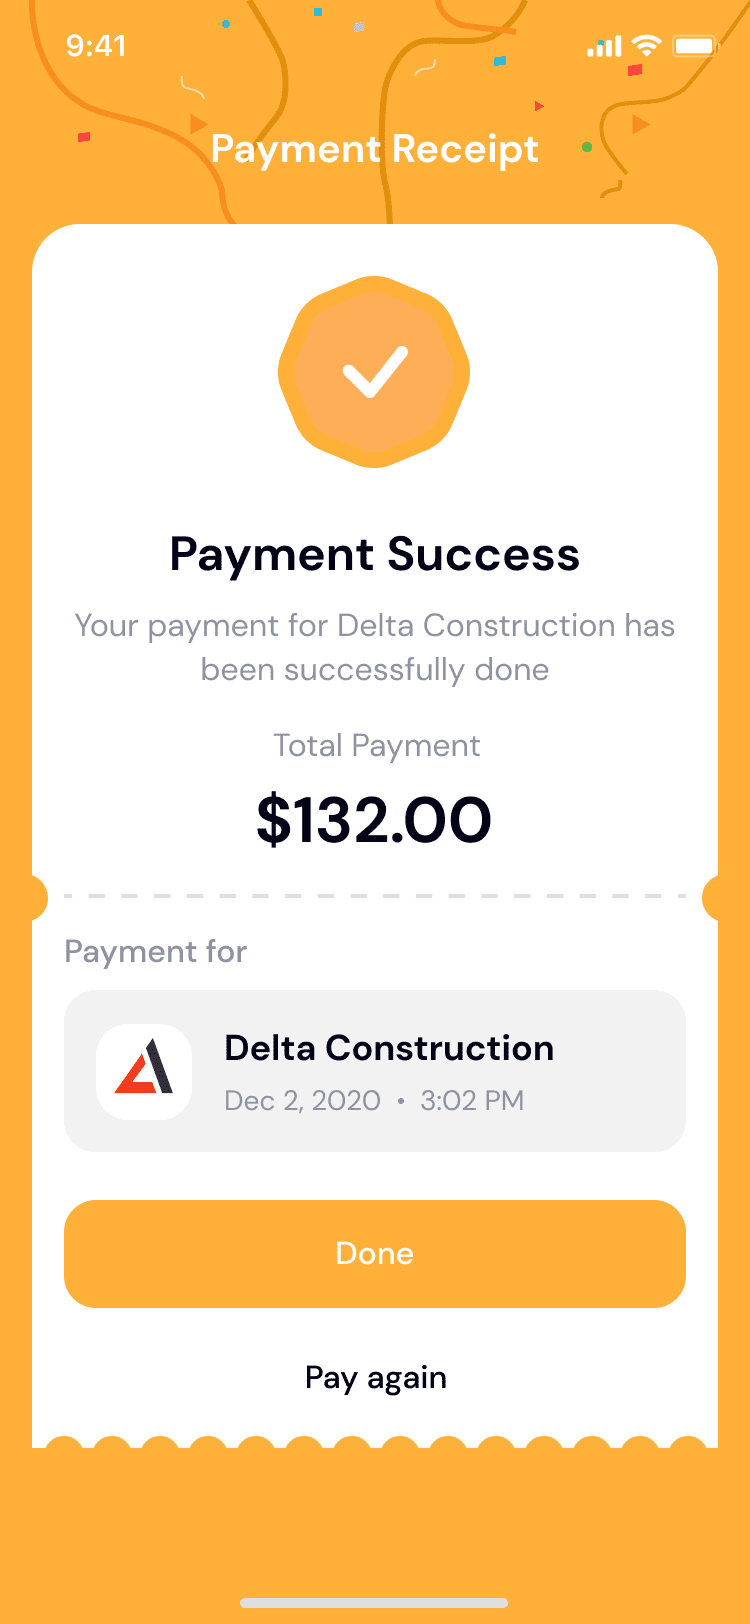
Task: Tap the Payment Success heading
Action: (x=375, y=554)
